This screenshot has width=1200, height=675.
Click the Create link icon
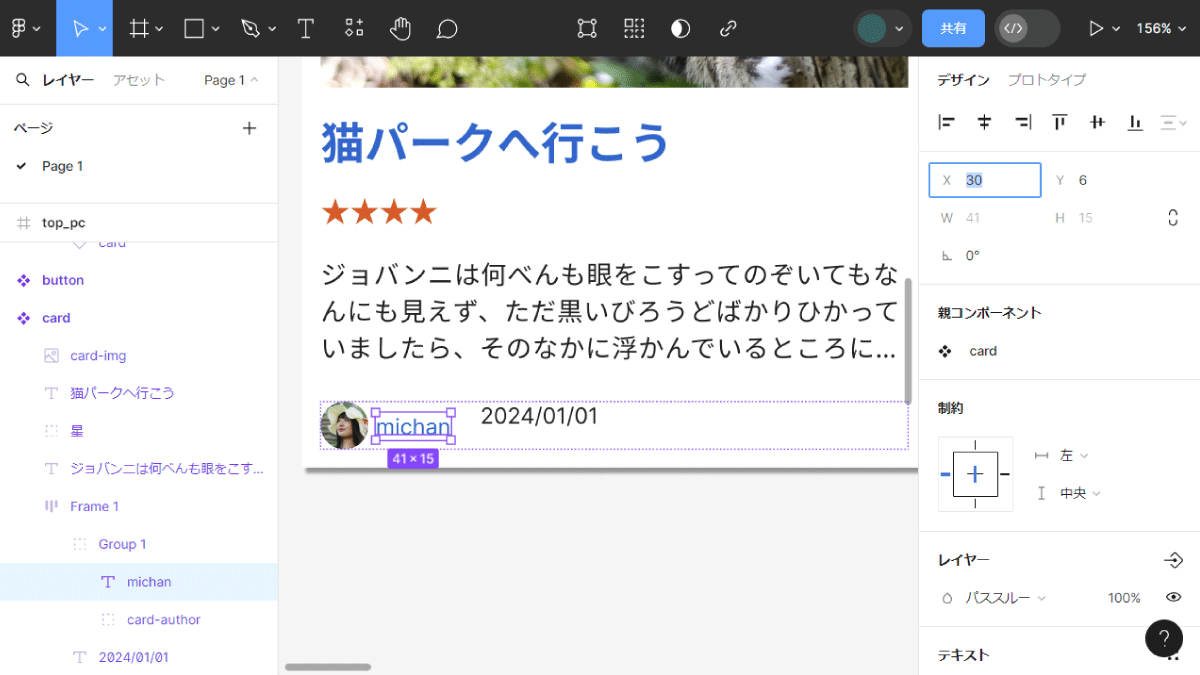(728, 28)
